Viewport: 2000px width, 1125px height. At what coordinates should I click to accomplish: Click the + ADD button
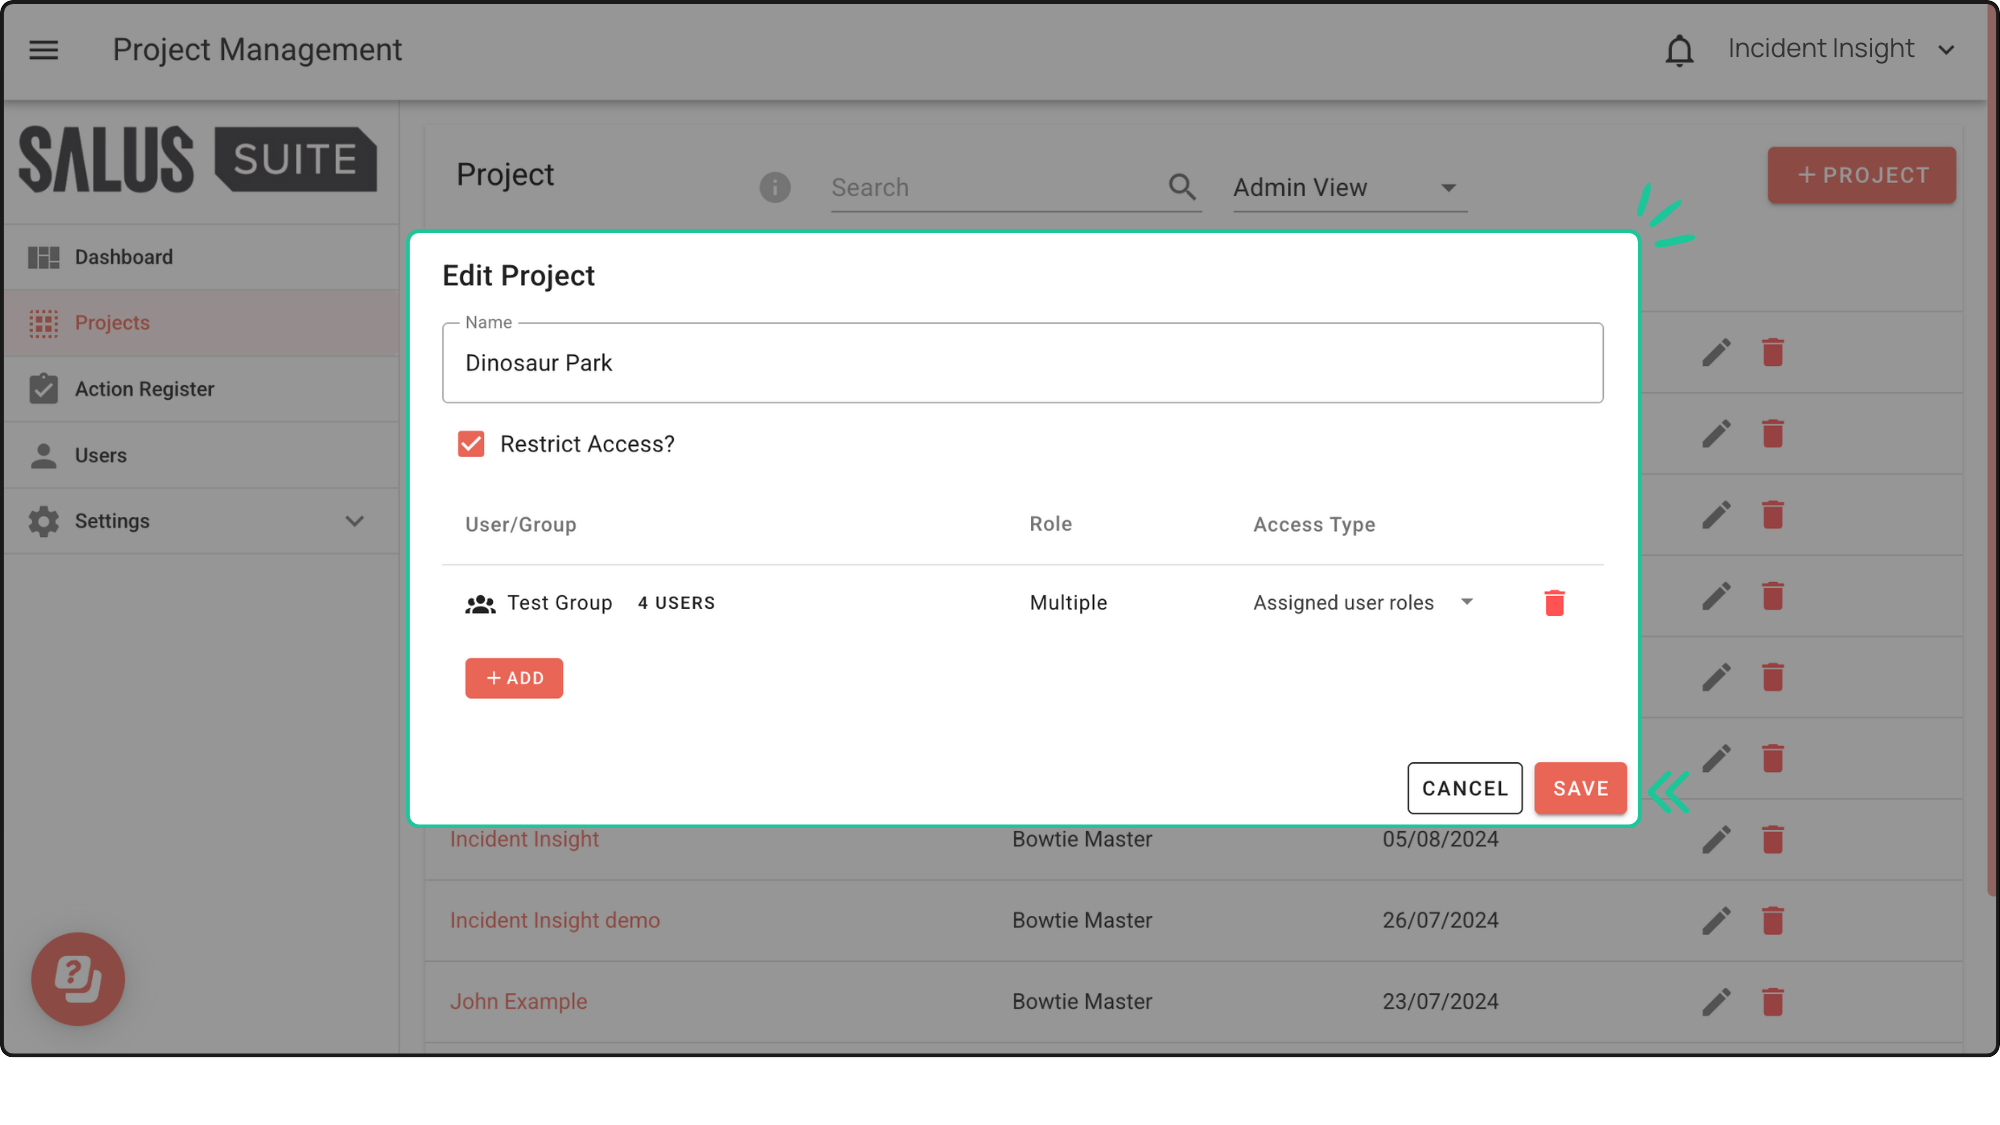[x=514, y=678]
